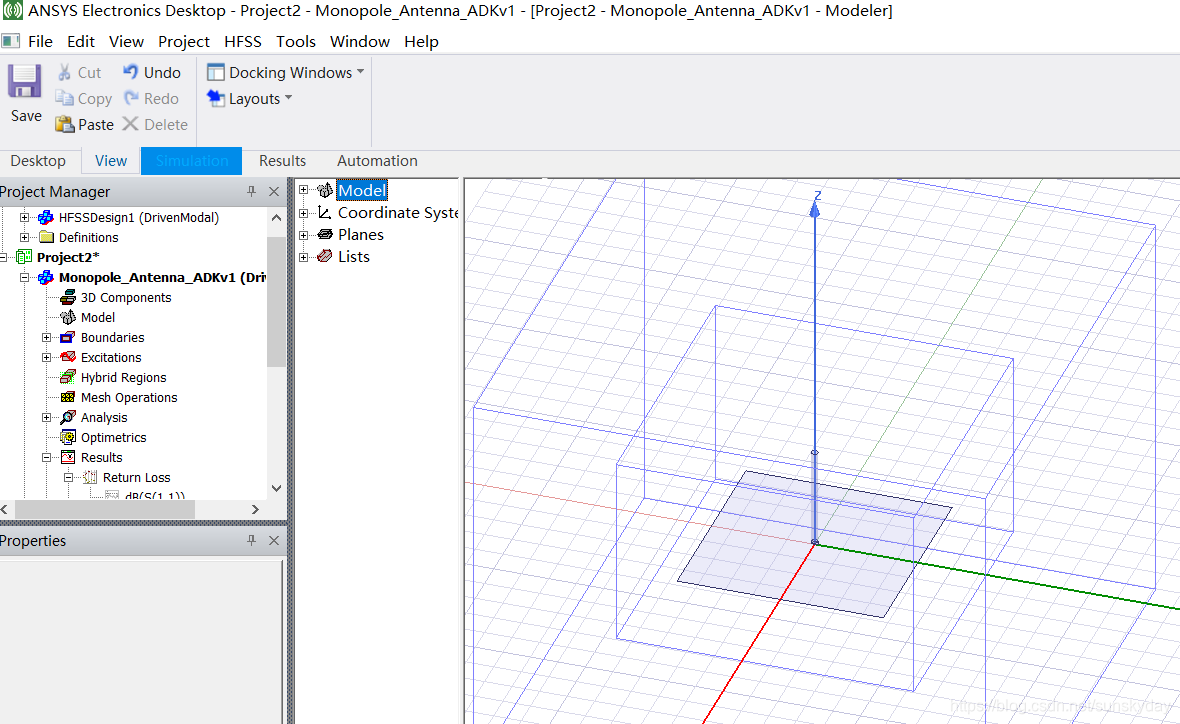Click the Mesh Operations icon
1180x724 pixels.
point(68,397)
